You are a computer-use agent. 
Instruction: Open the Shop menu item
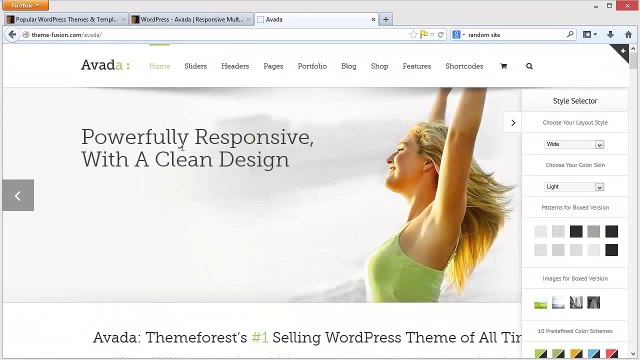coord(379,66)
